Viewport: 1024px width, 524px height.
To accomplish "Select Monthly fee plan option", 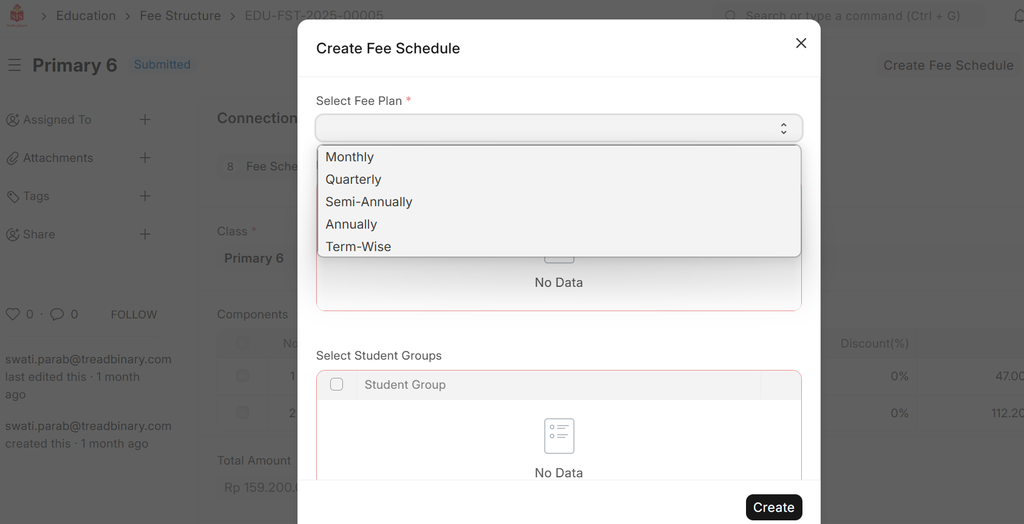I will (350, 157).
